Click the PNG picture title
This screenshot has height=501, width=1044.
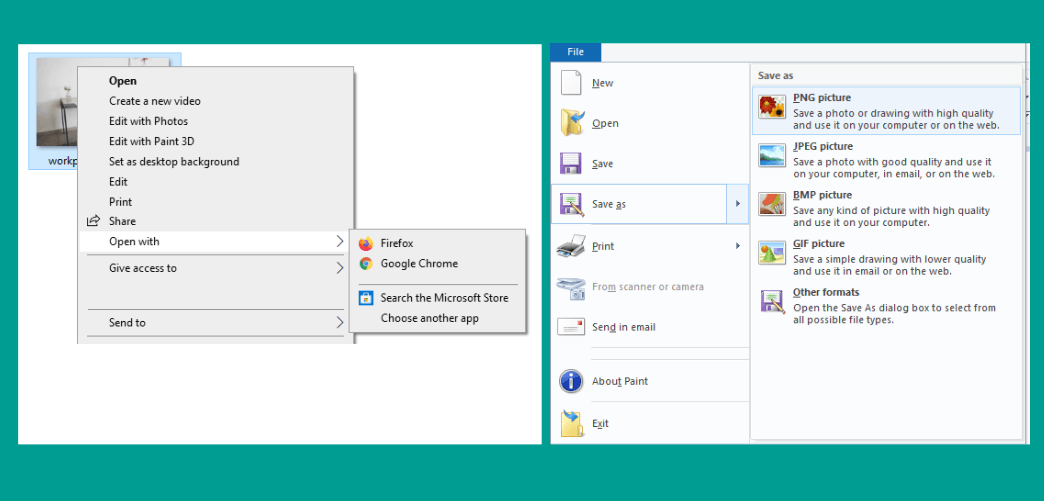(822, 98)
